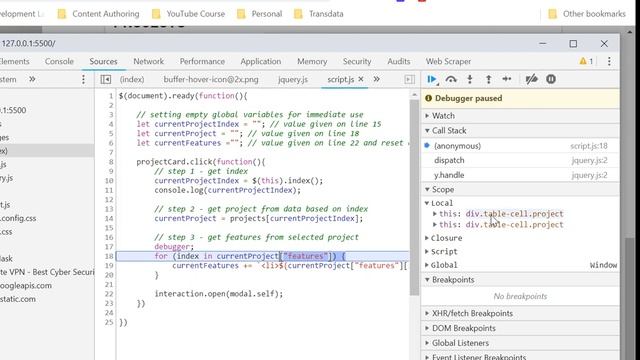Image resolution: width=640 pixels, height=360 pixels.
Task: Open YouTube Course bookmark folder
Action: coord(188,14)
